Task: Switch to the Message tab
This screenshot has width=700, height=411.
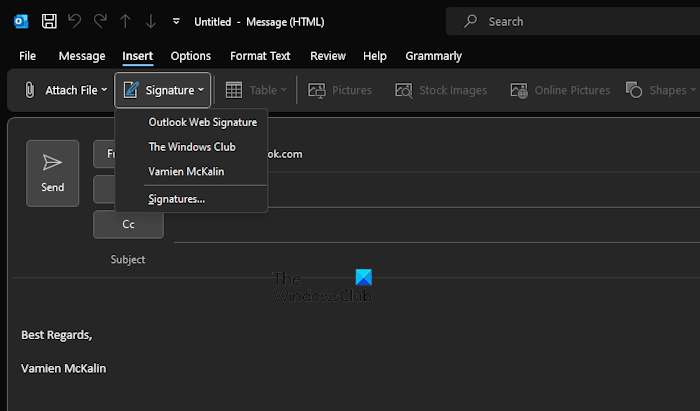Action: pyautogui.click(x=82, y=56)
